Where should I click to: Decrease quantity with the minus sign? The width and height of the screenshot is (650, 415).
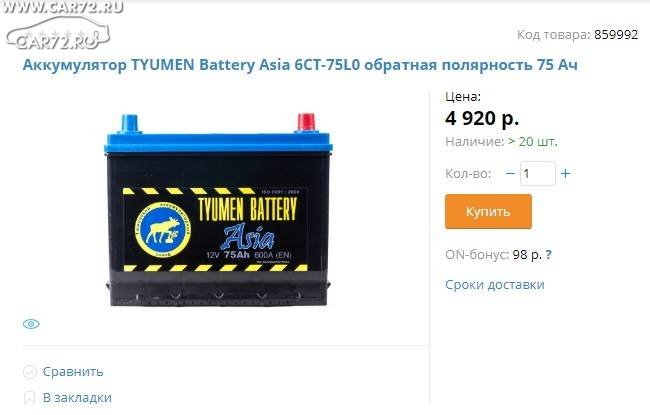510,173
